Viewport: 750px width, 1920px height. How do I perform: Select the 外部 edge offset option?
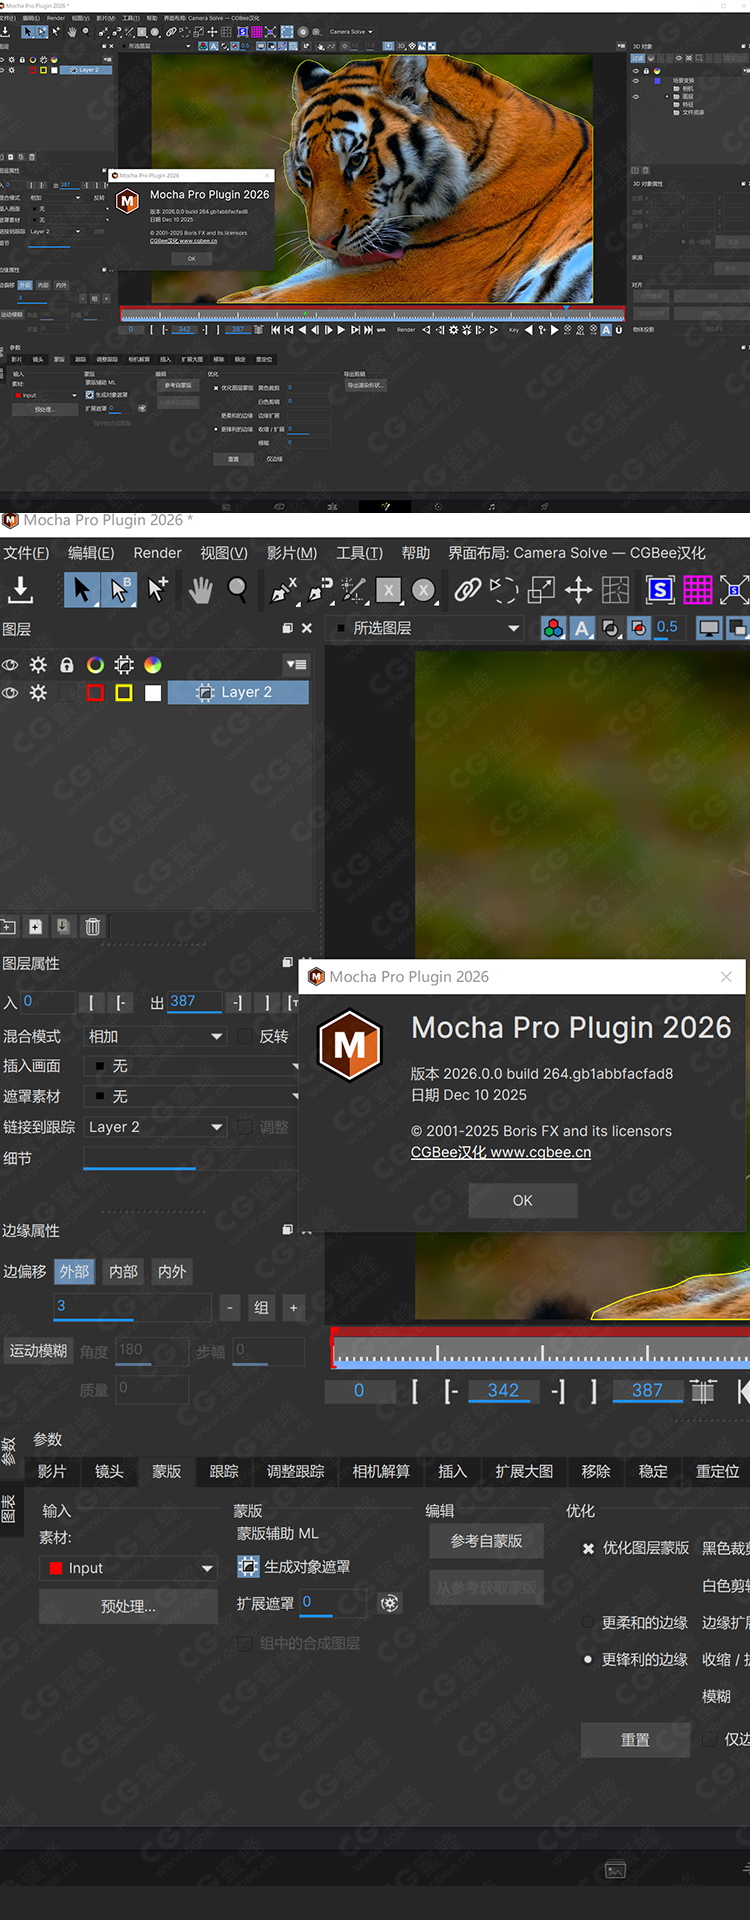tap(74, 1272)
